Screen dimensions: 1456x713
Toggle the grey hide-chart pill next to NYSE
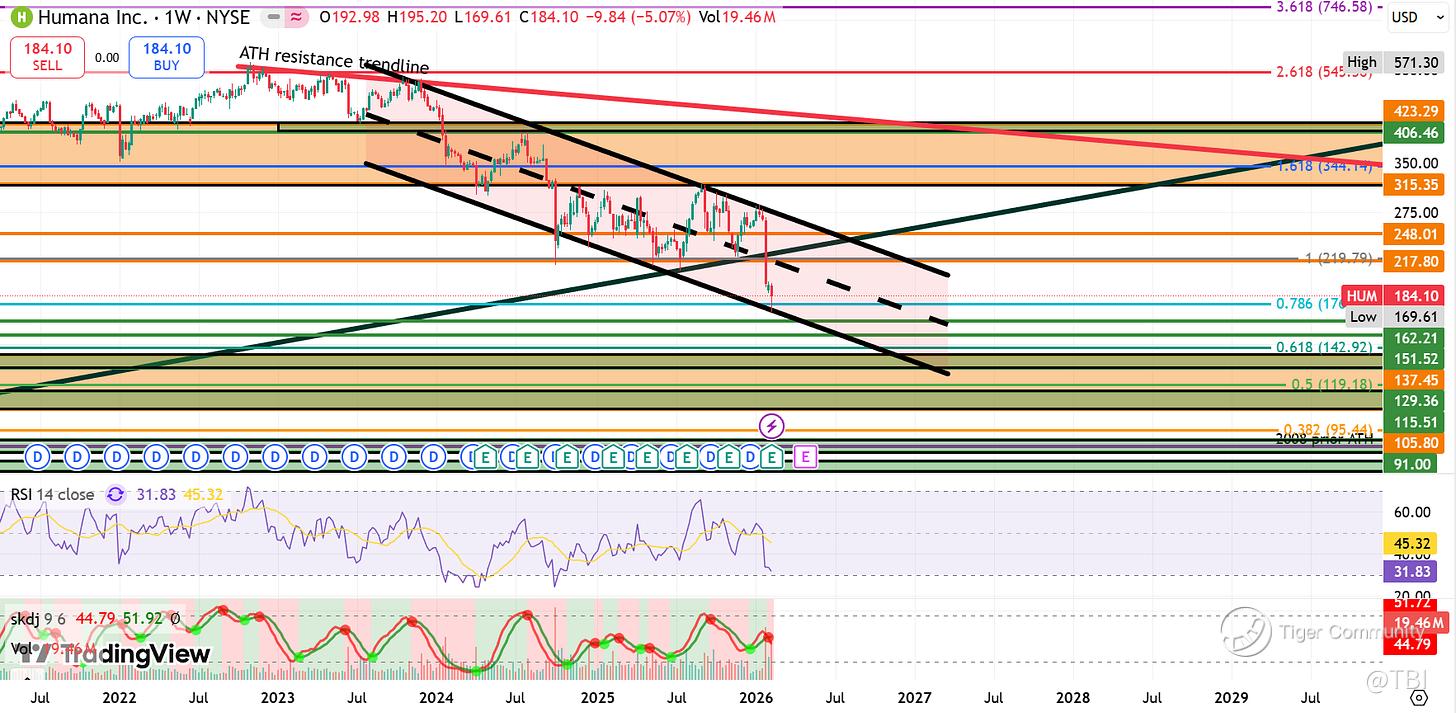(x=272, y=17)
